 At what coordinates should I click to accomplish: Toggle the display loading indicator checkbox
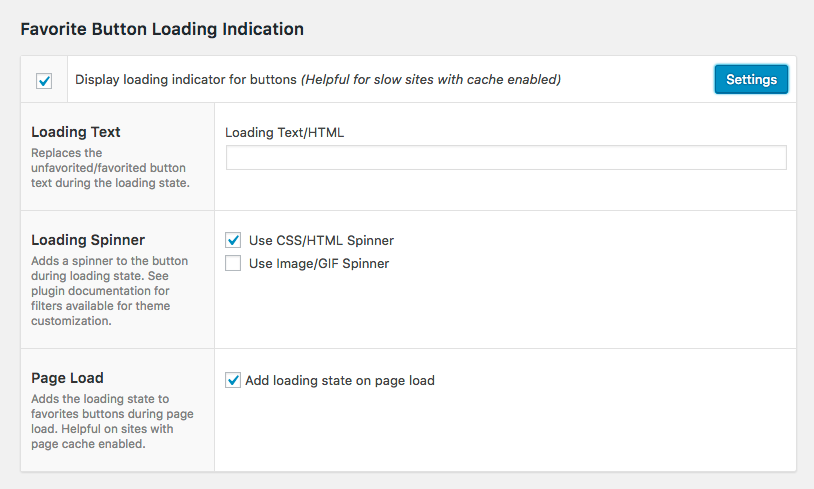pyautogui.click(x=44, y=81)
